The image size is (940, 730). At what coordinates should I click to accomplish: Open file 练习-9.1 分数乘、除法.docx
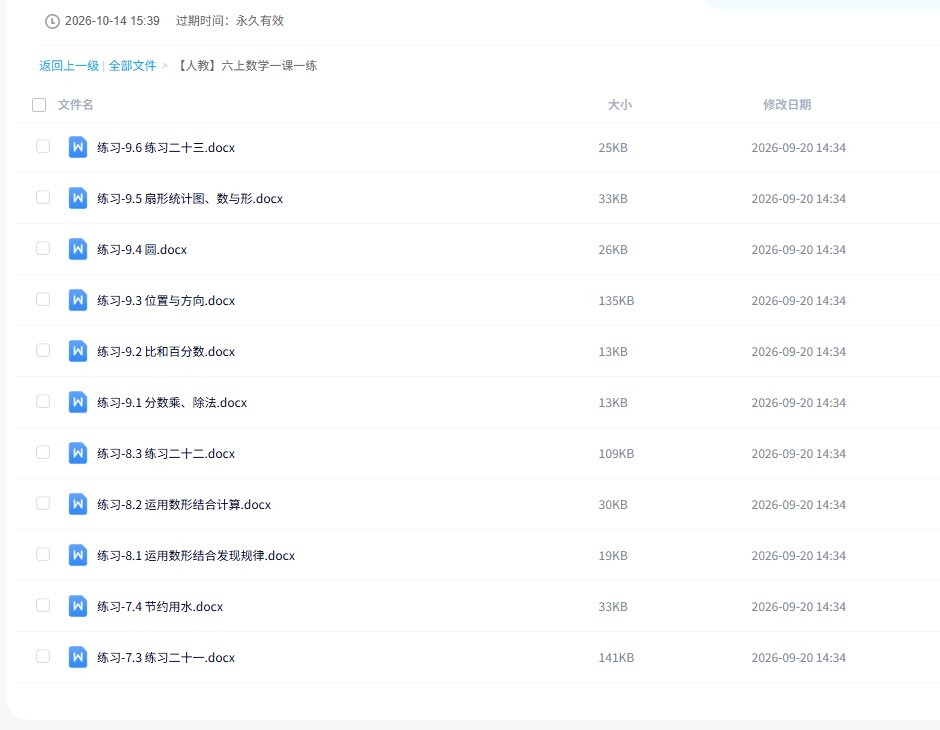point(172,402)
